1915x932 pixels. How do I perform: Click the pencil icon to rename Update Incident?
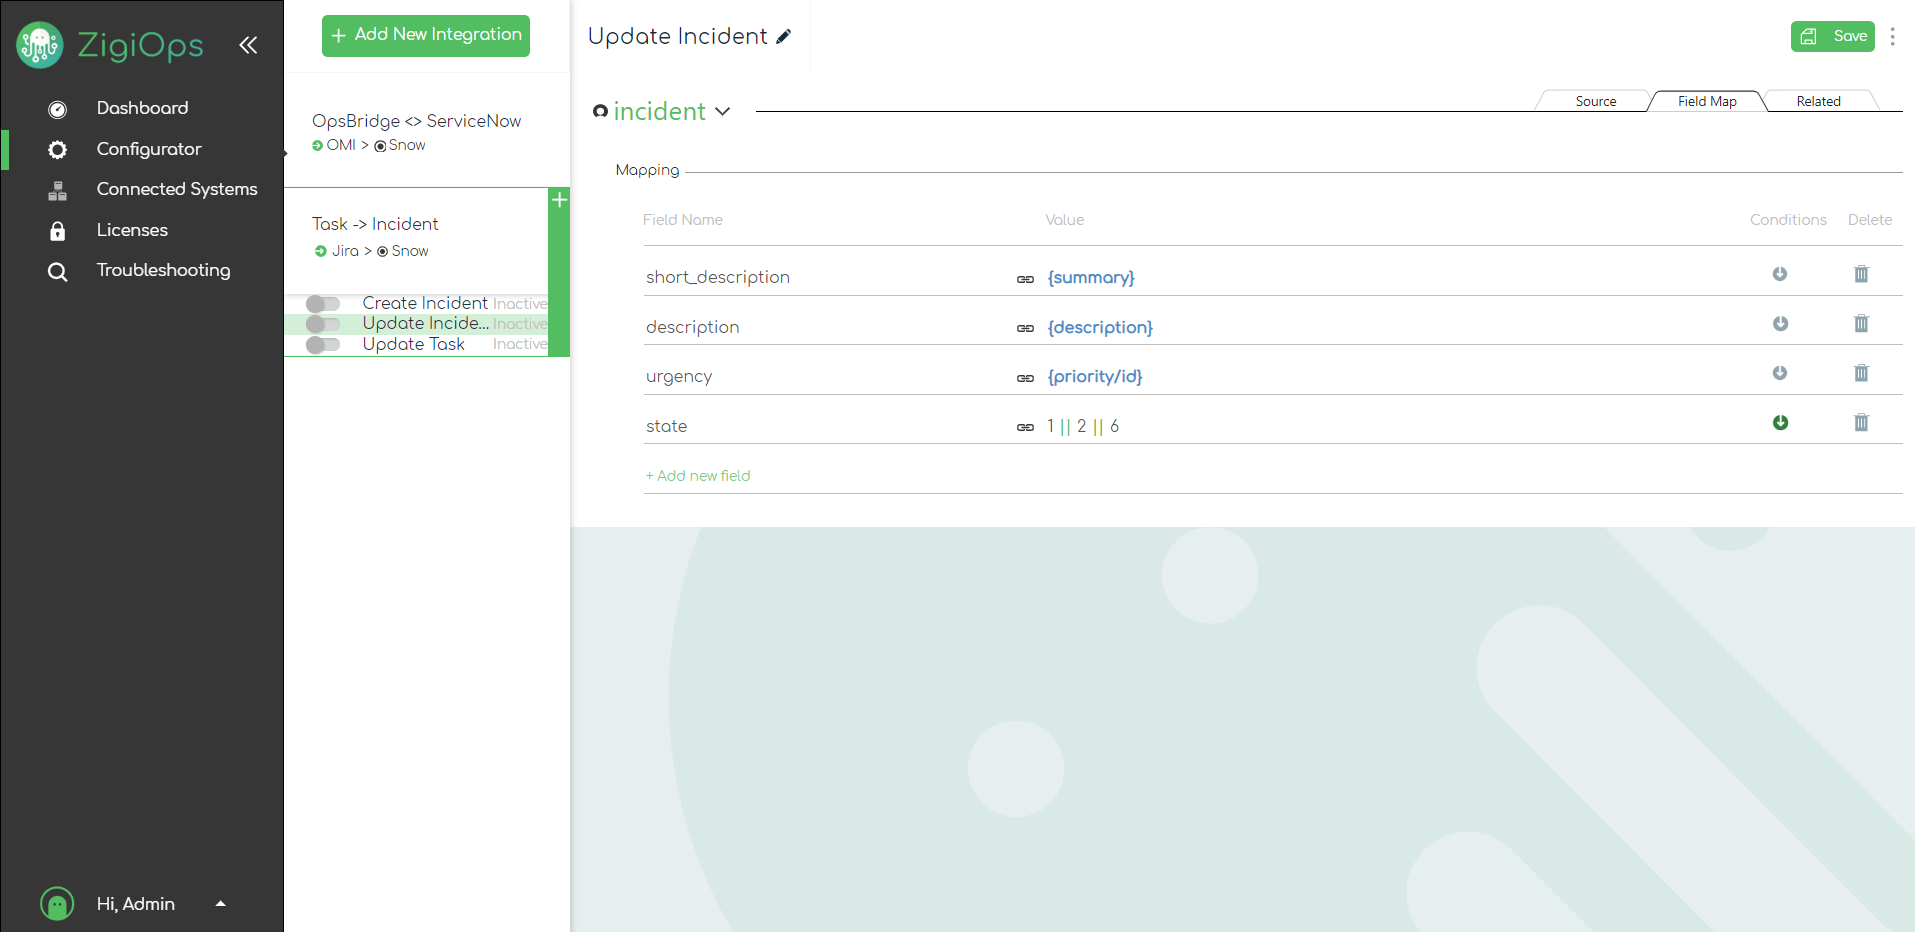pos(784,37)
